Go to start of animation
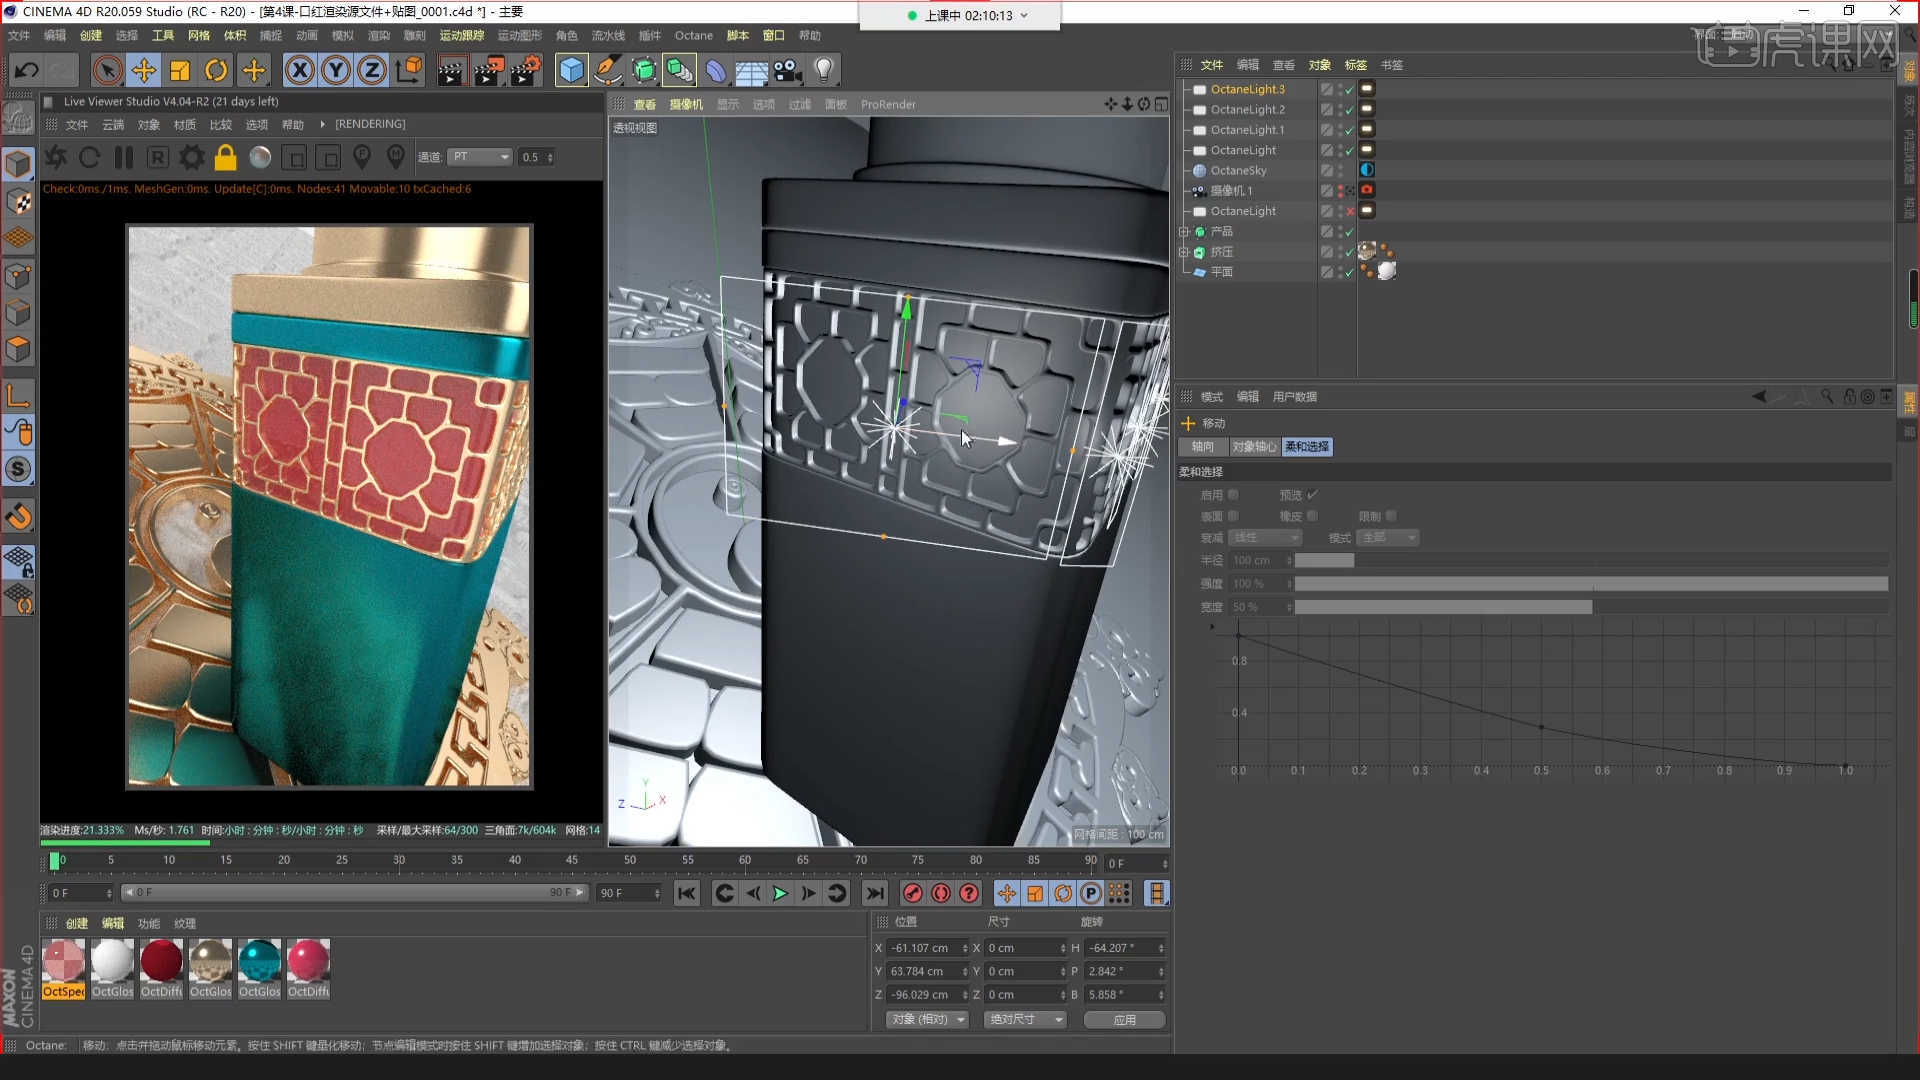This screenshot has width=1920, height=1080. pos(686,894)
